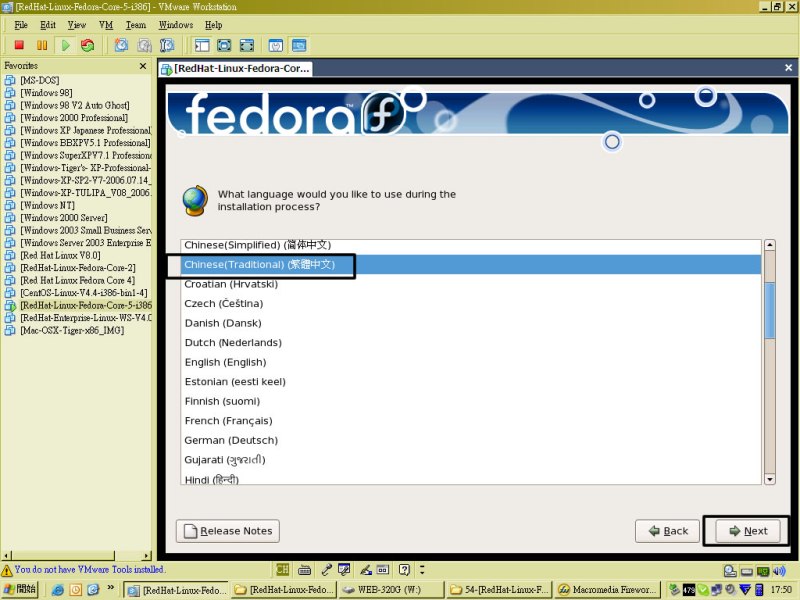Open the Edit menu
This screenshot has height=600, width=800.
point(48,25)
